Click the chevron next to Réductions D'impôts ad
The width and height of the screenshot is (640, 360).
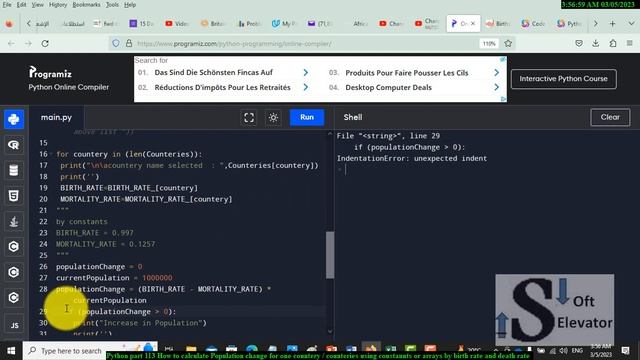coord(306,87)
